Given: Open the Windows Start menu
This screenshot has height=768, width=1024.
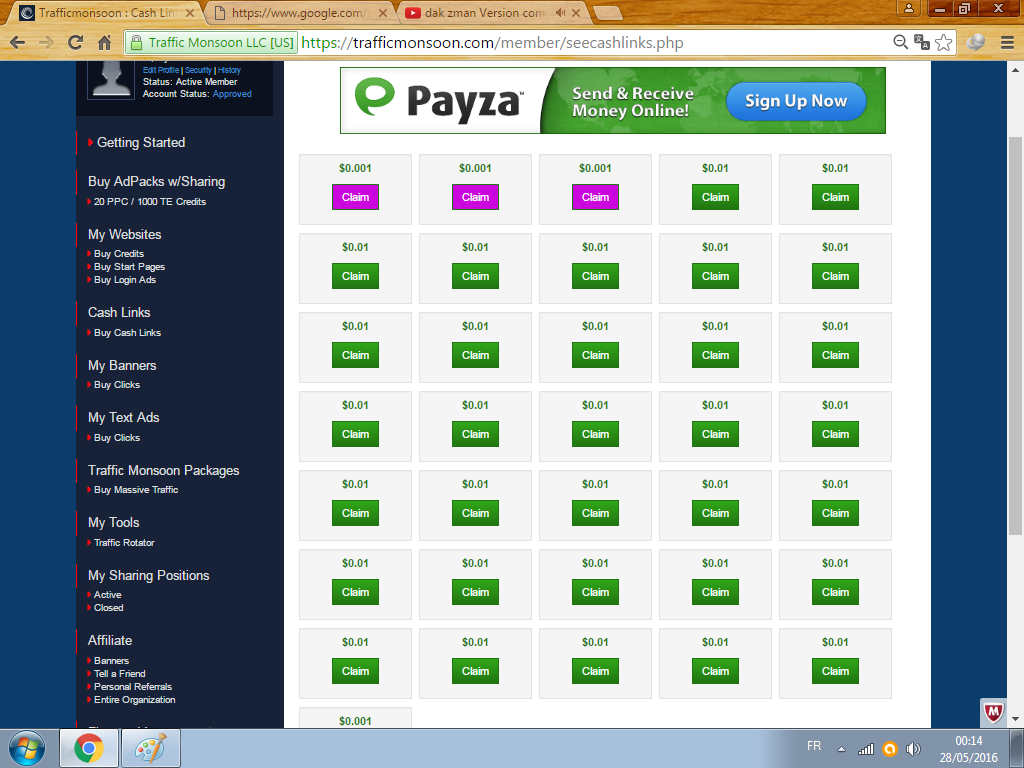Looking at the screenshot, I should pos(27,748).
